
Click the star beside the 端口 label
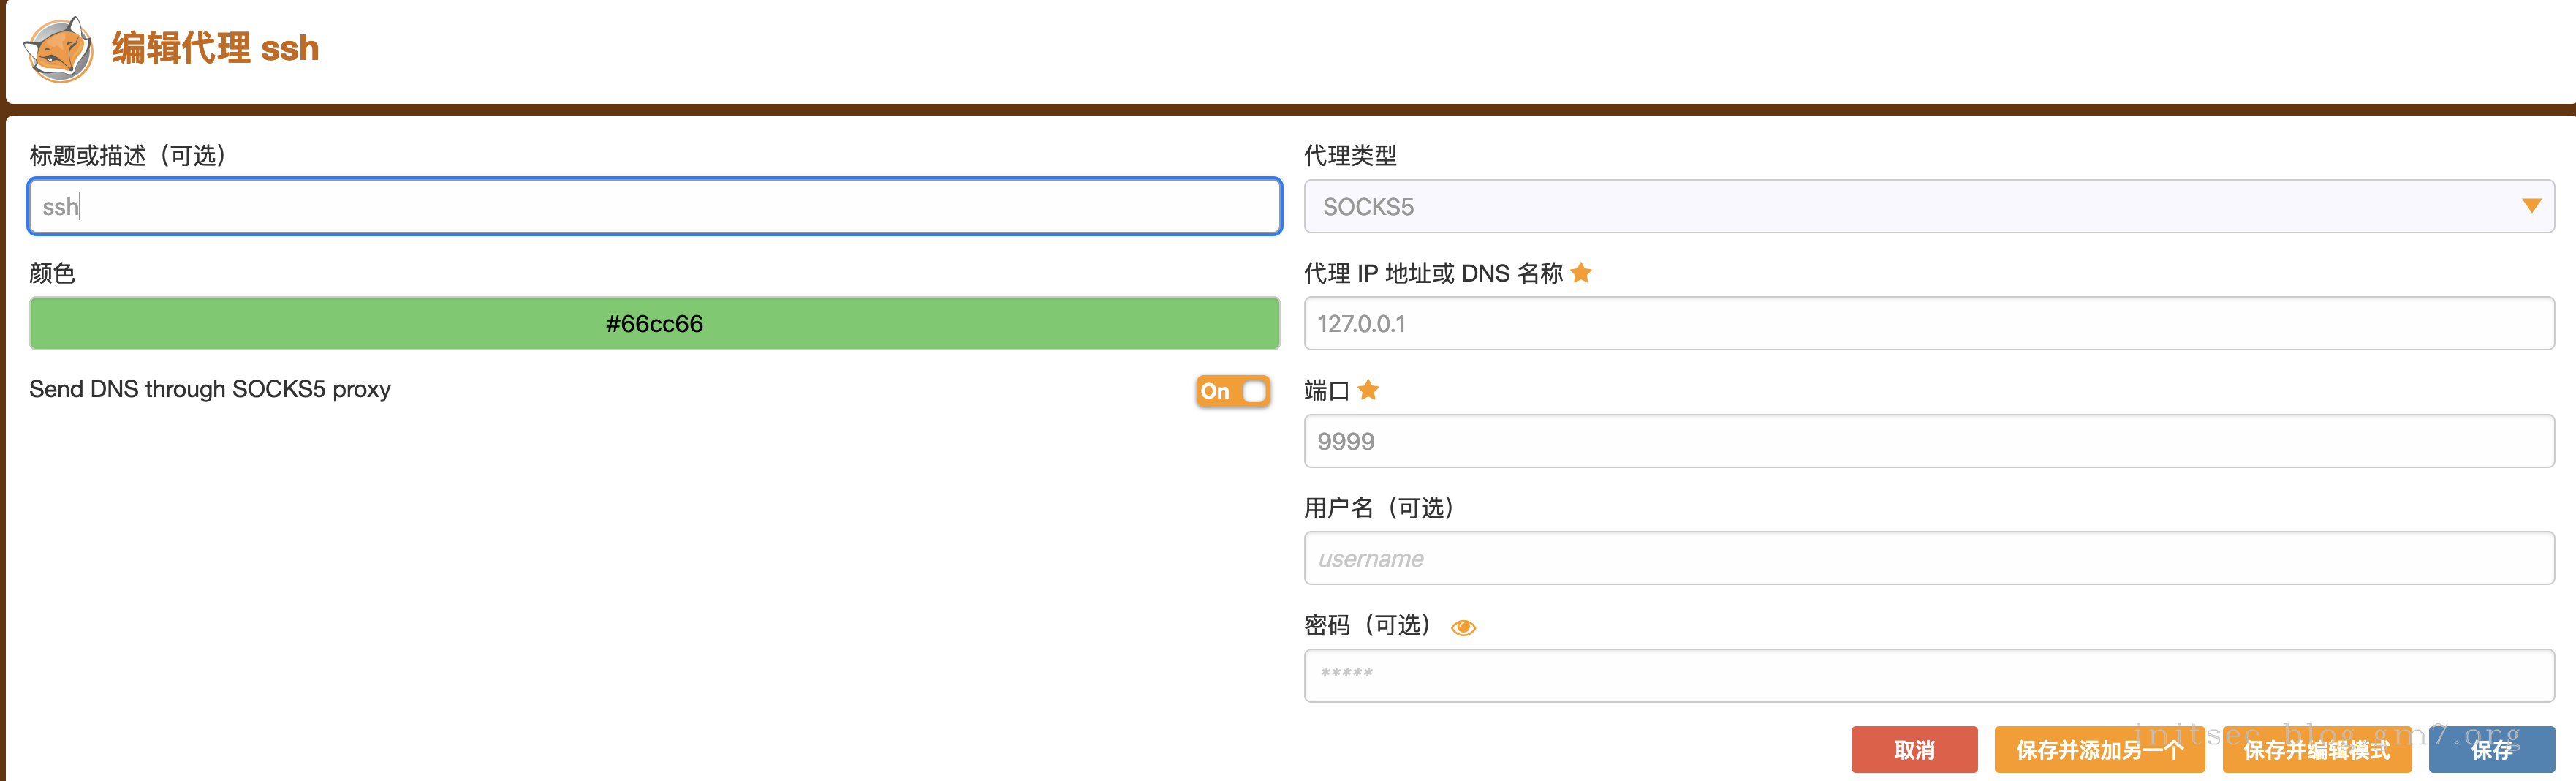(1368, 390)
